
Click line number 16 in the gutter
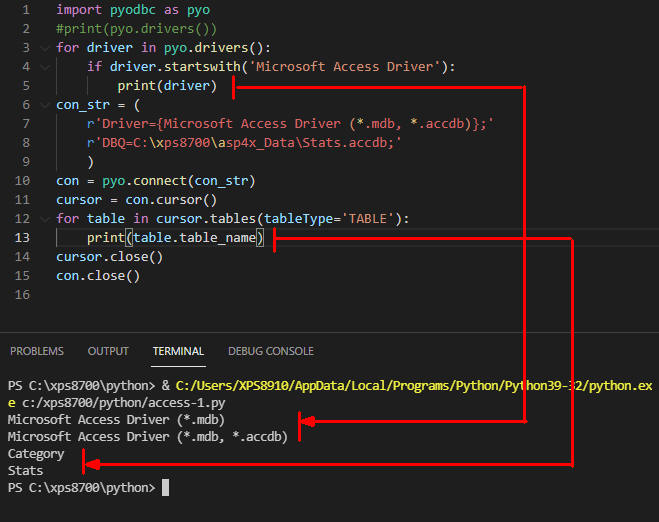coord(22,295)
